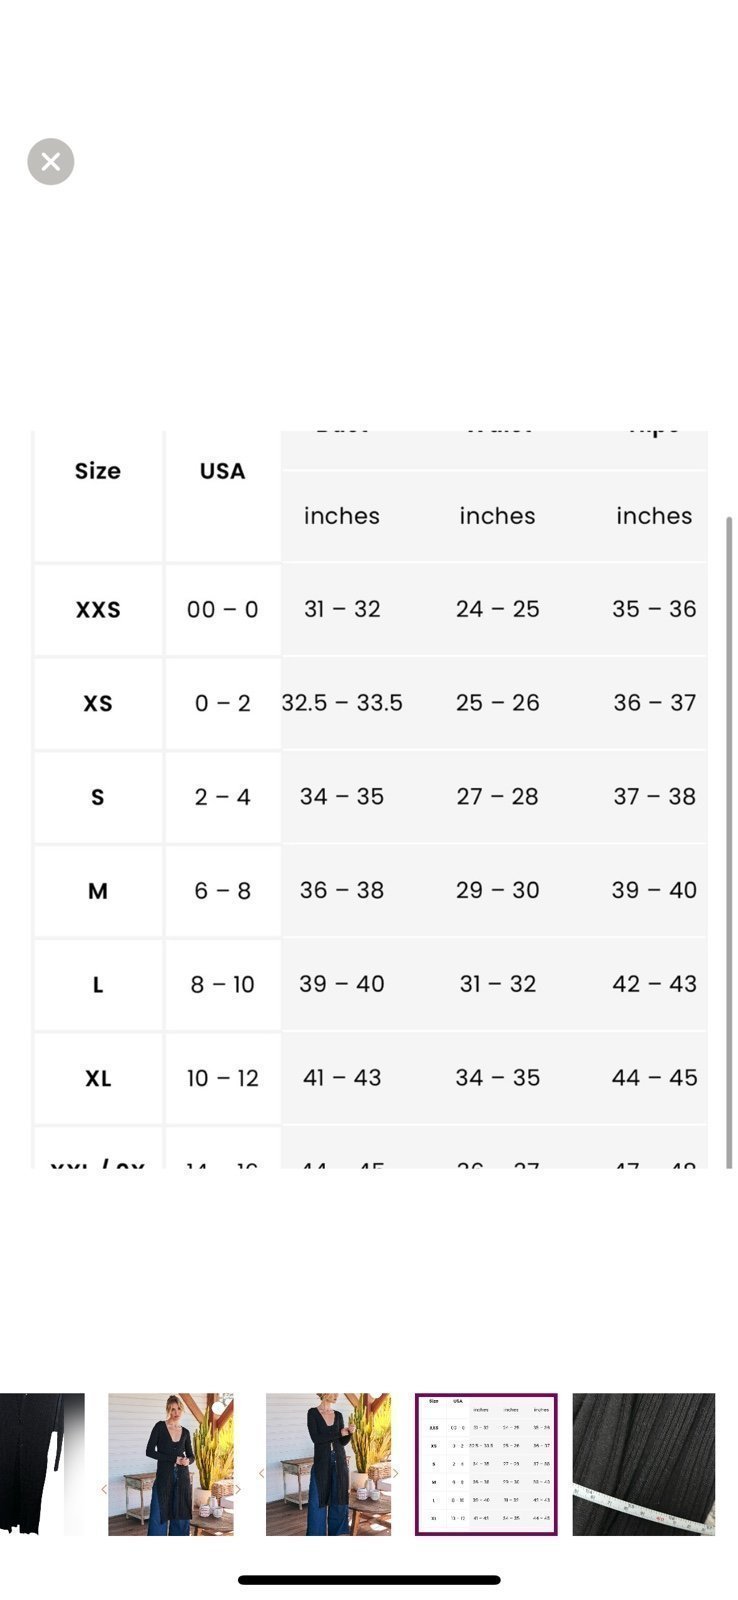The height and width of the screenshot is (1600, 738).
Task: Tap the 29 – 30 waist measurement
Action: point(497,890)
